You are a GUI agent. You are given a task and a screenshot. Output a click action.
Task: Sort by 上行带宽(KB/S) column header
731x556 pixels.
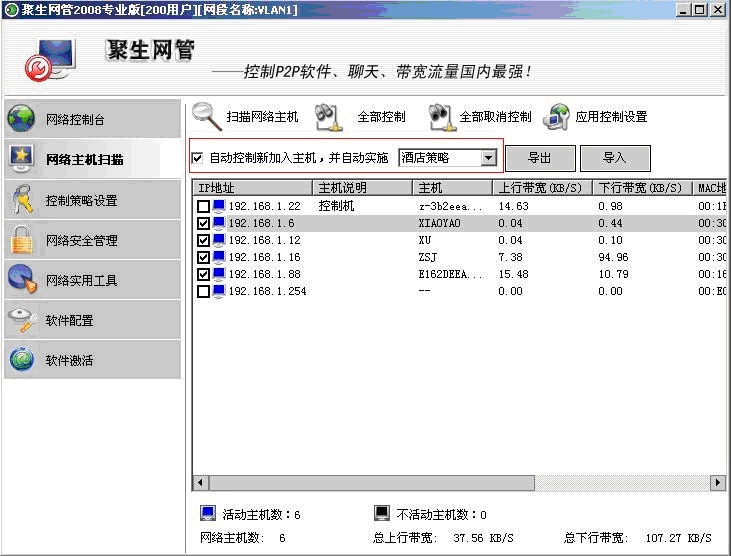(x=542, y=188)
